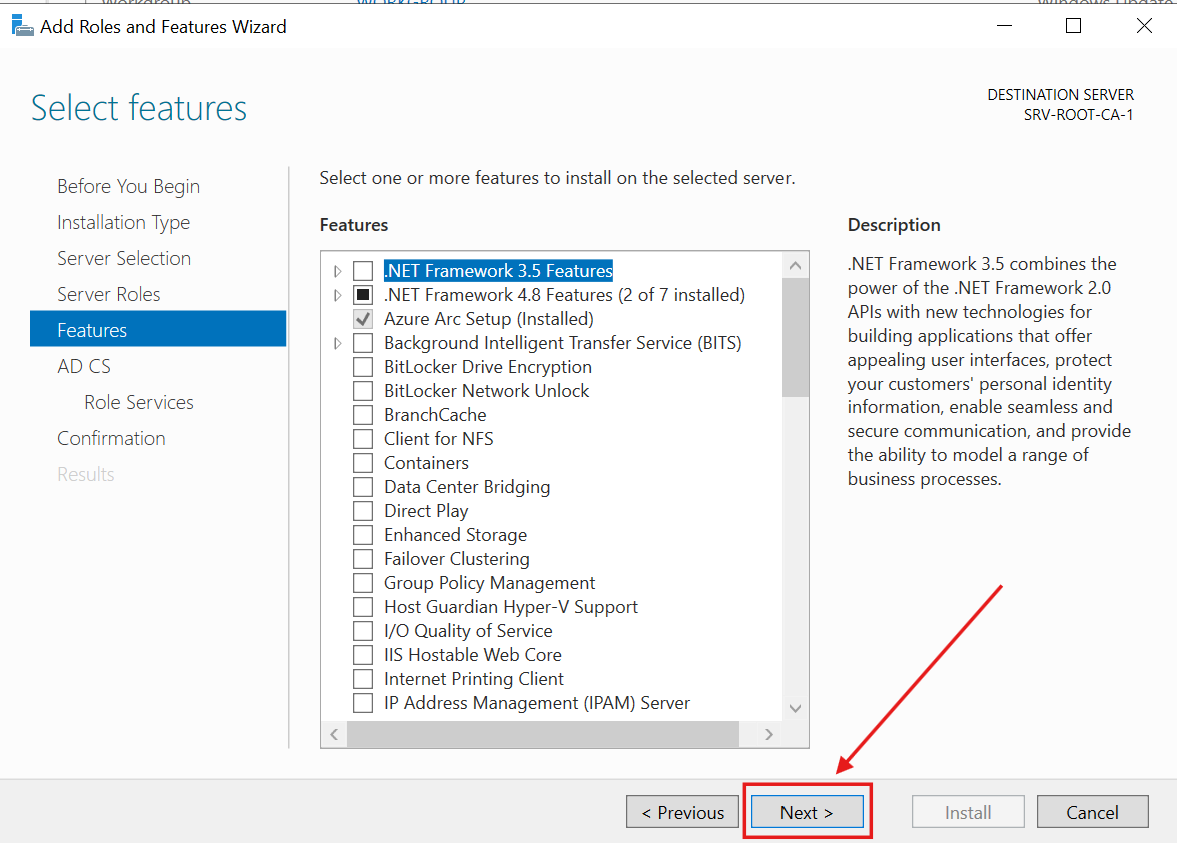This screenshot has height=843, width=1177.
Task: Click the Add Roles and Features Wizard icon
Action: [x=21, y=25]
